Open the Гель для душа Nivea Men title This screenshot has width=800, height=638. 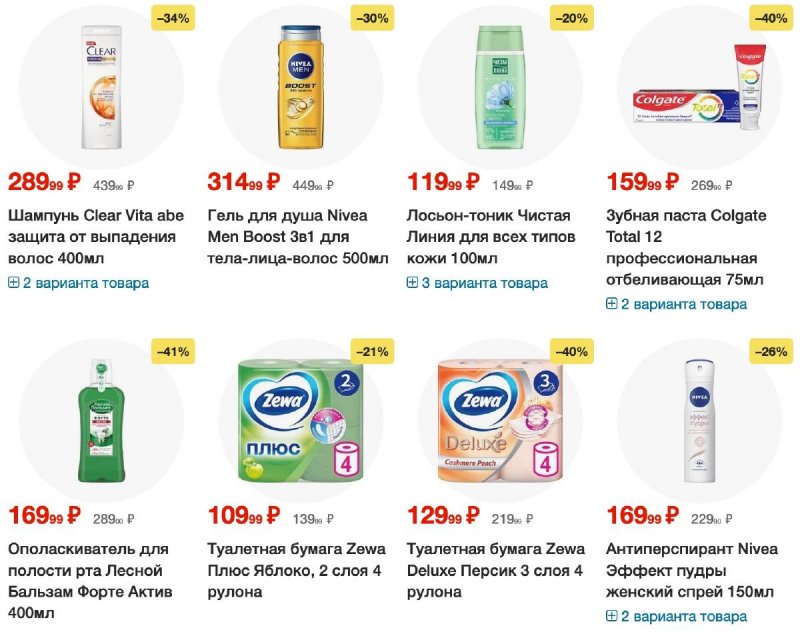click(298, 237)
